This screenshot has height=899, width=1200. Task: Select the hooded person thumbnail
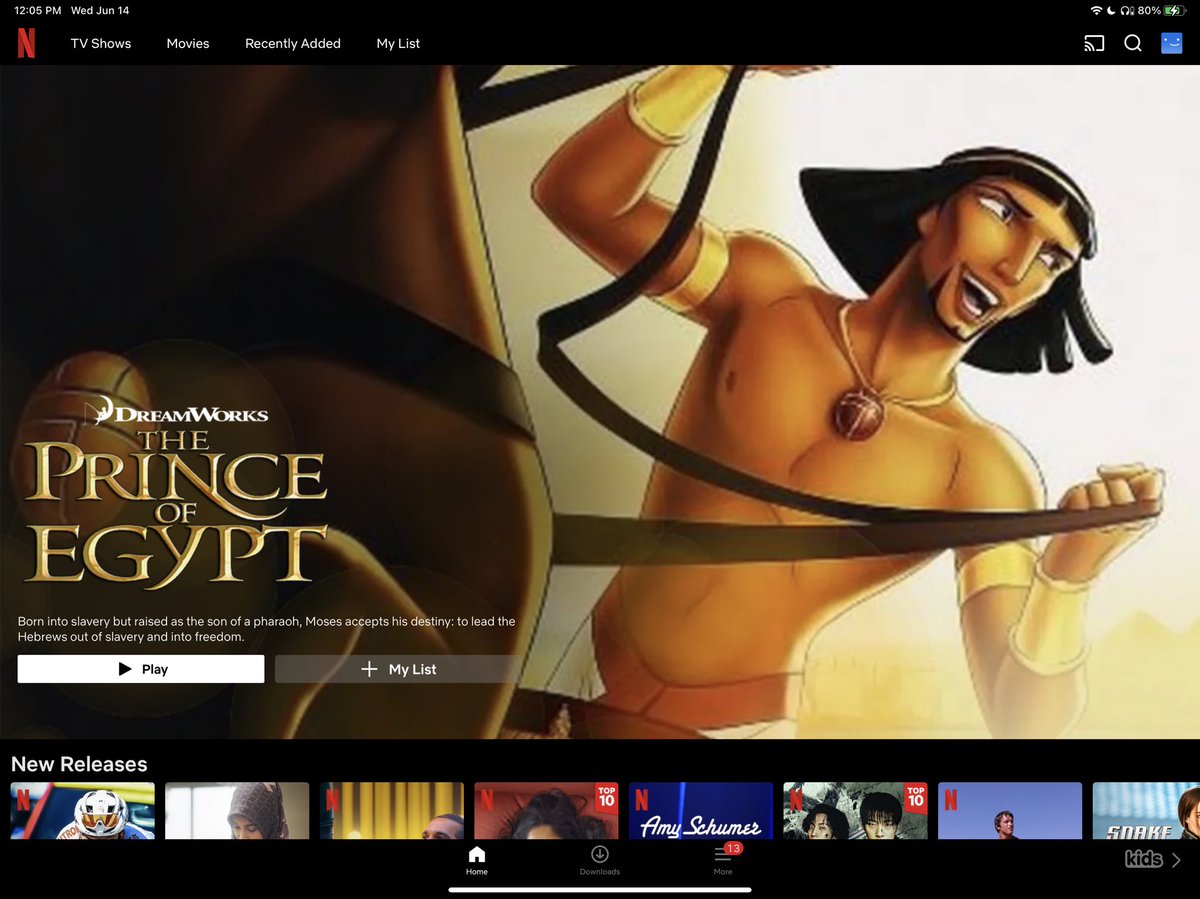[x=237, y=810]
